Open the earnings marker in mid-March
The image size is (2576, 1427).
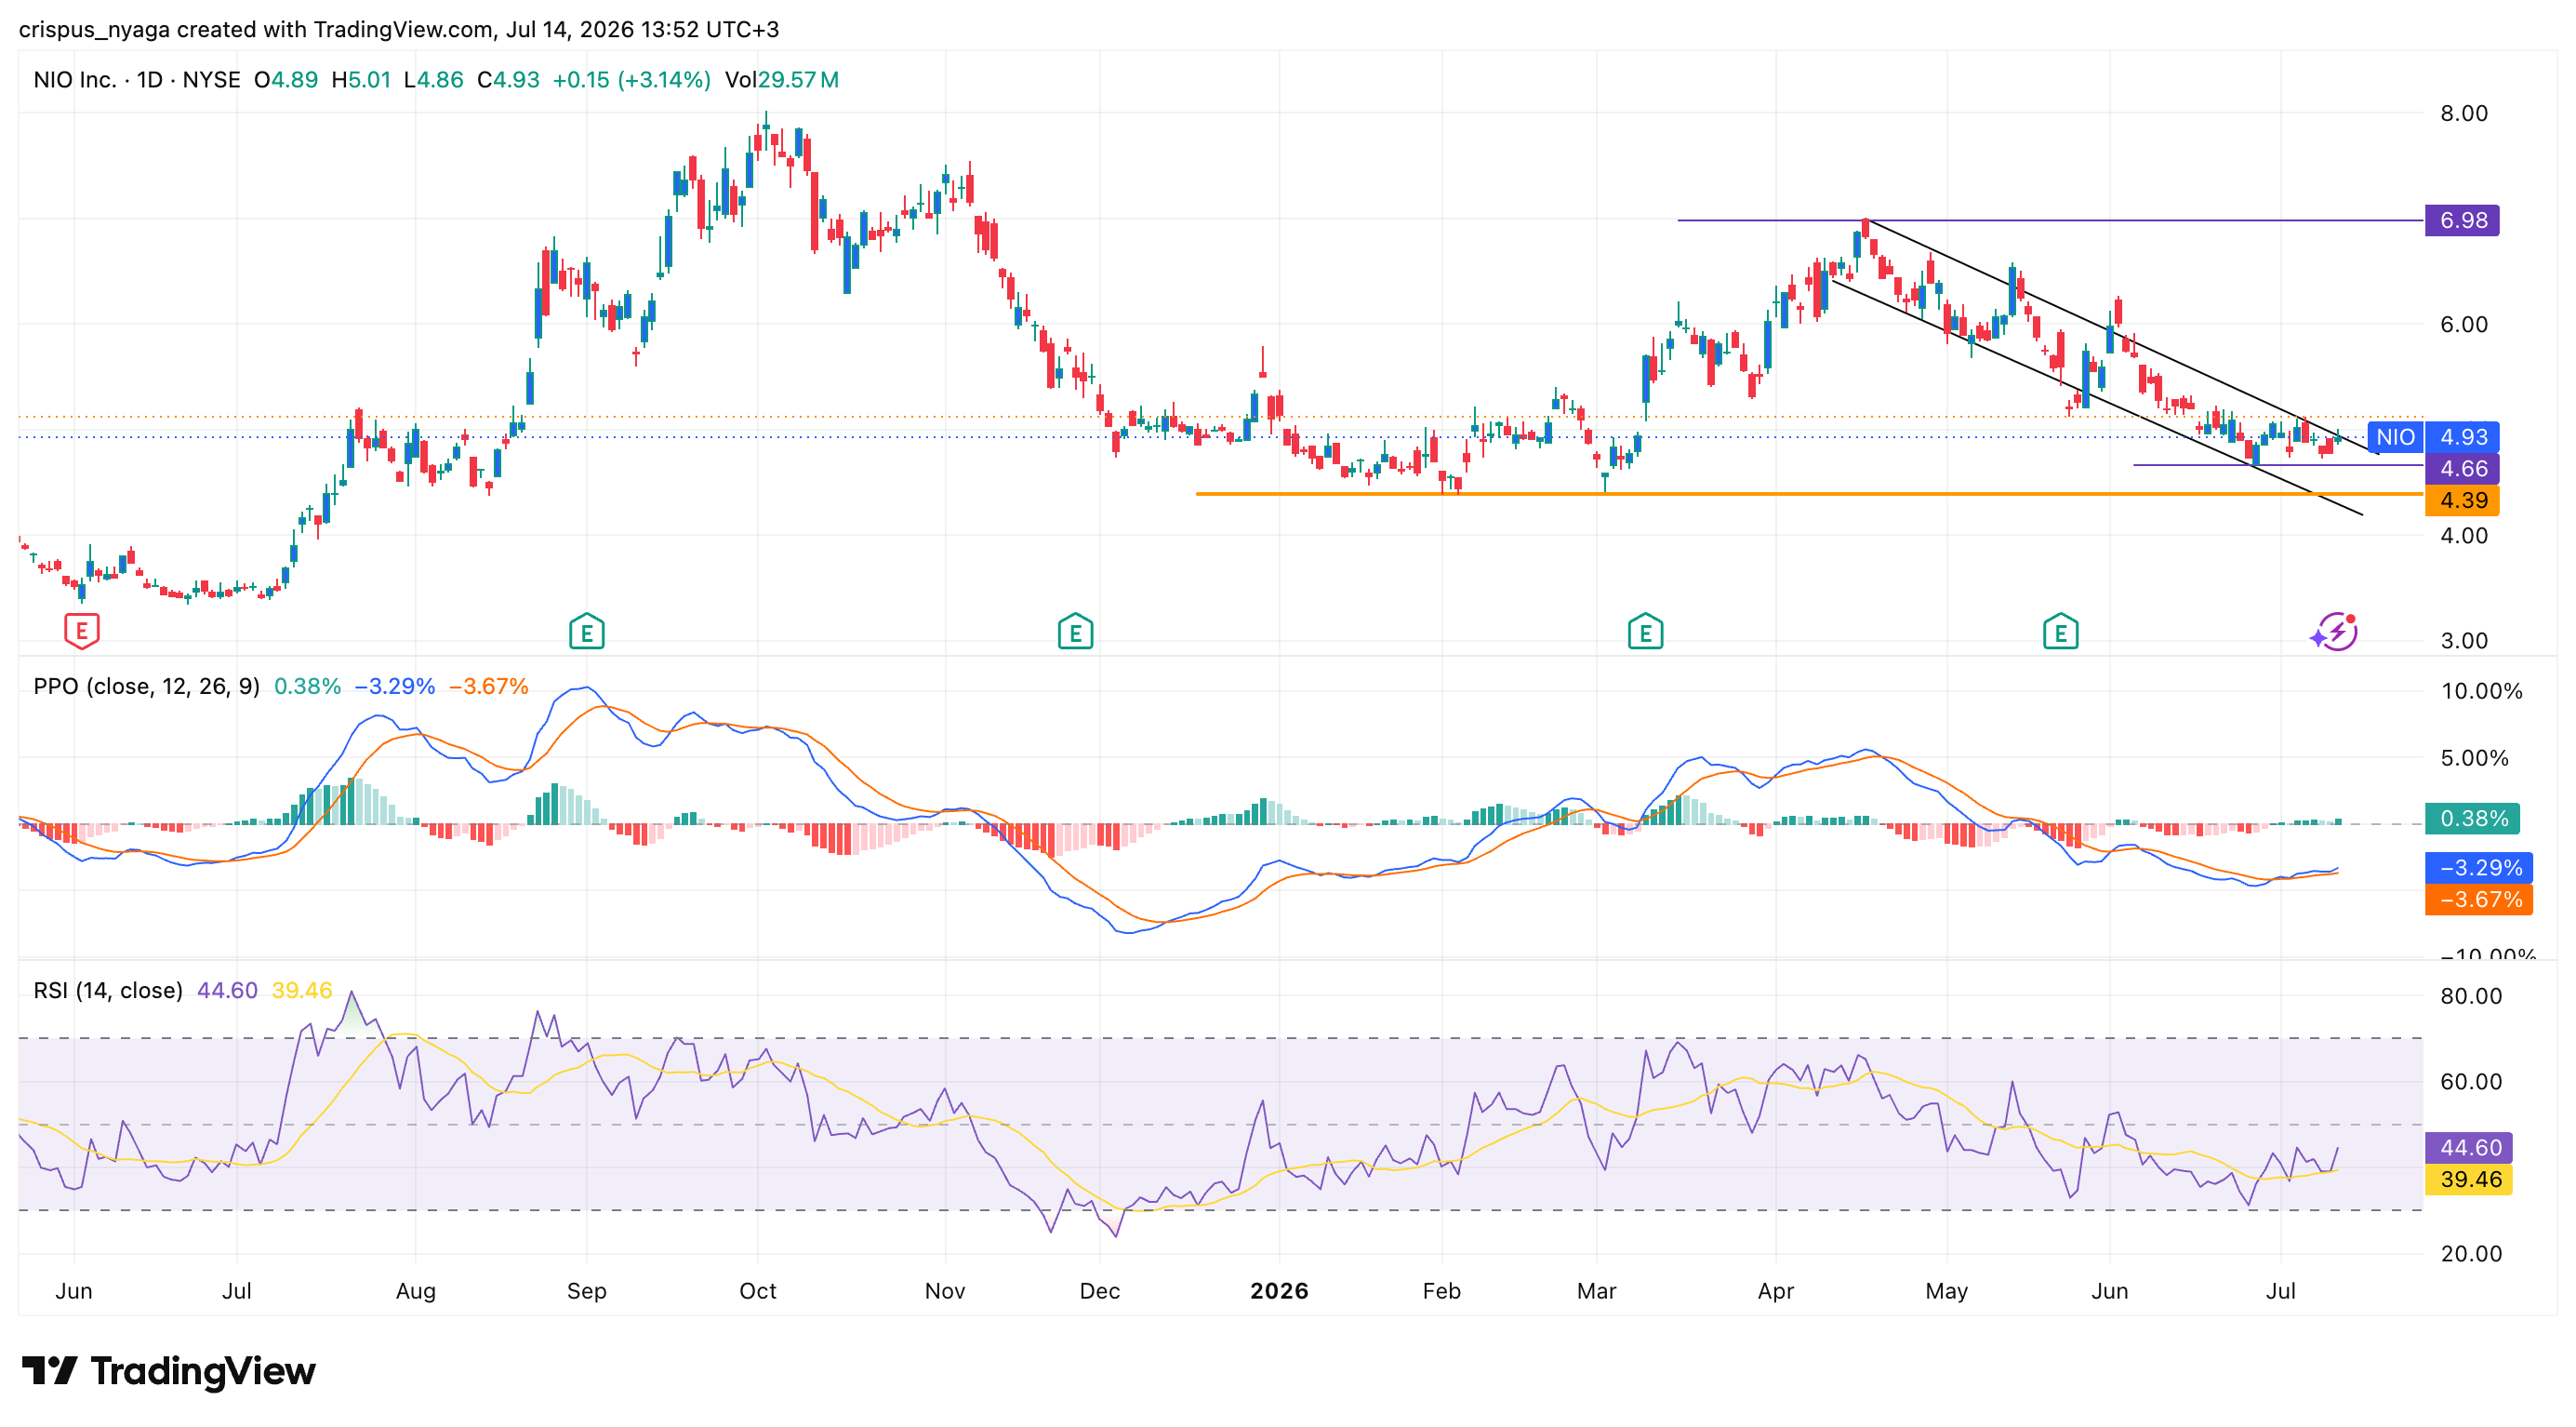pyautogui.click(x=1645, y=631)
